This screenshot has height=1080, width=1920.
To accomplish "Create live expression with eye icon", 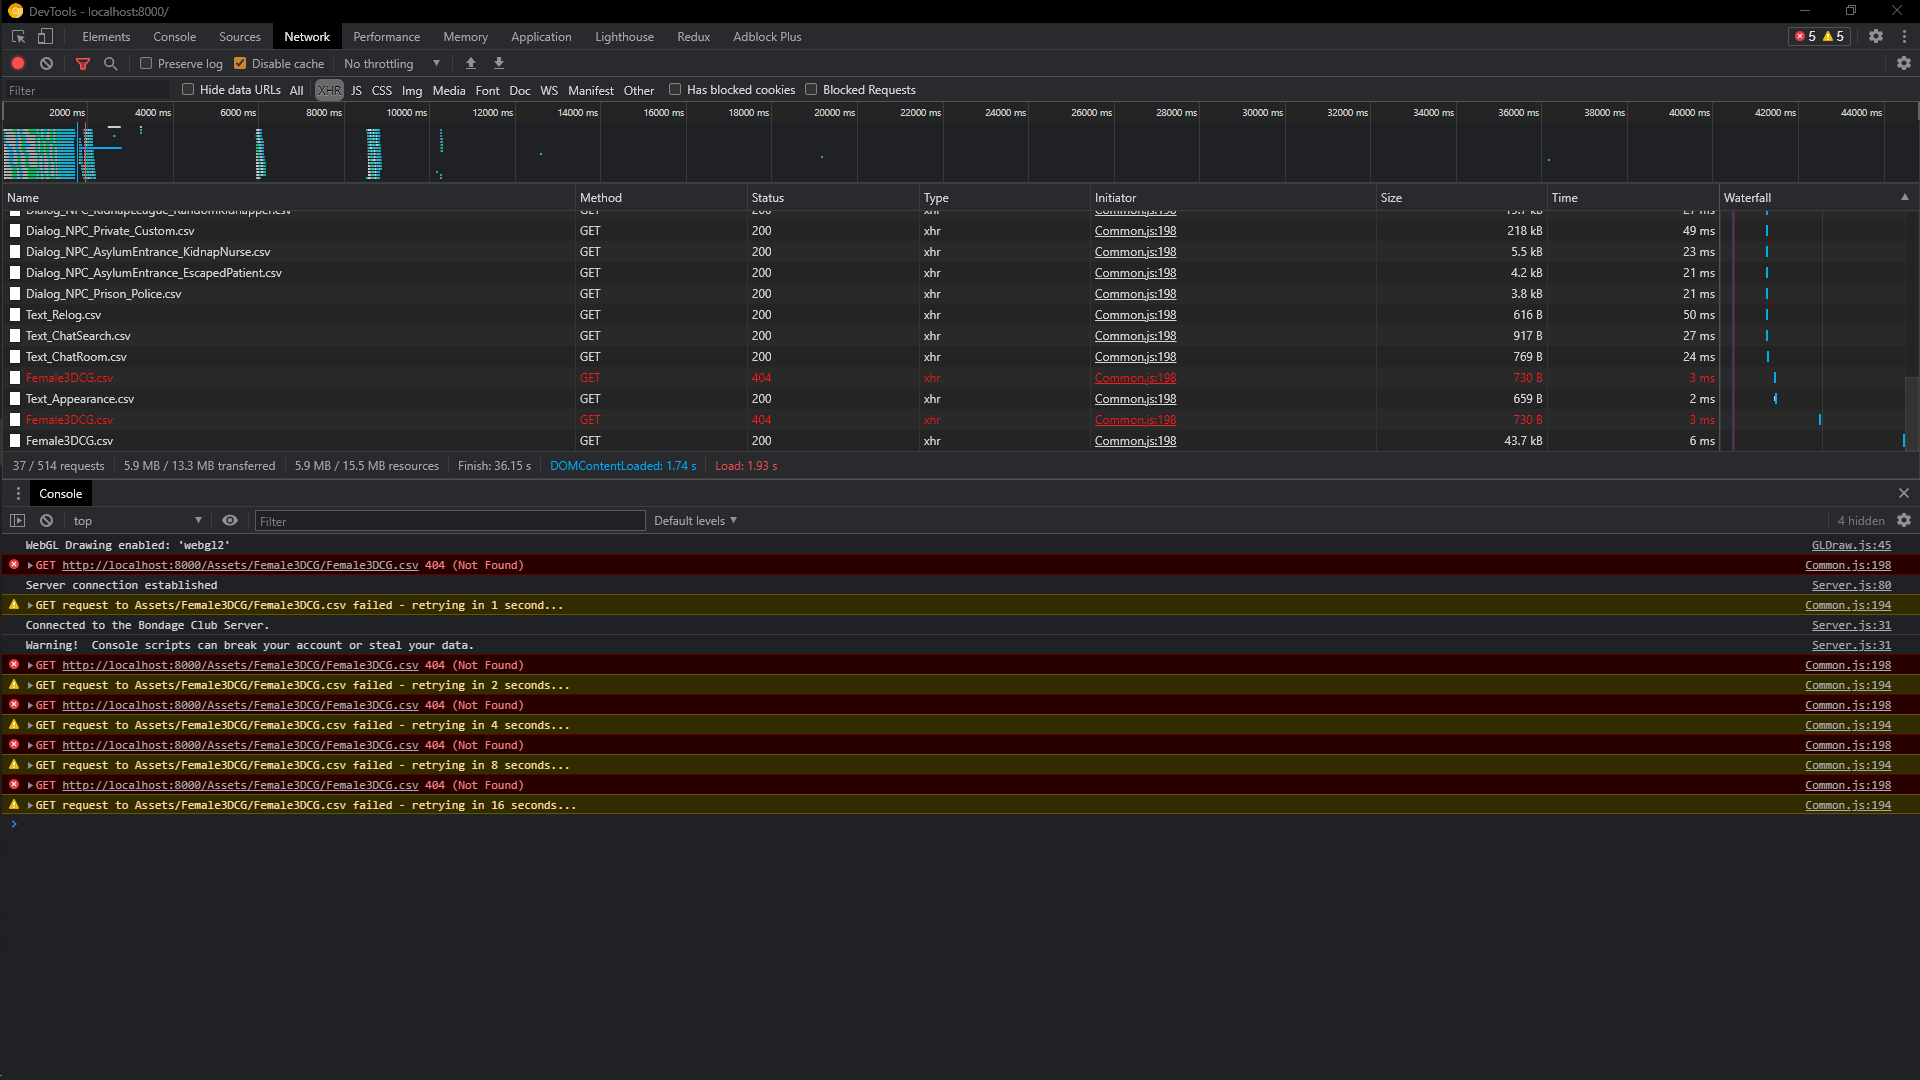I will (x=230, y=520).
